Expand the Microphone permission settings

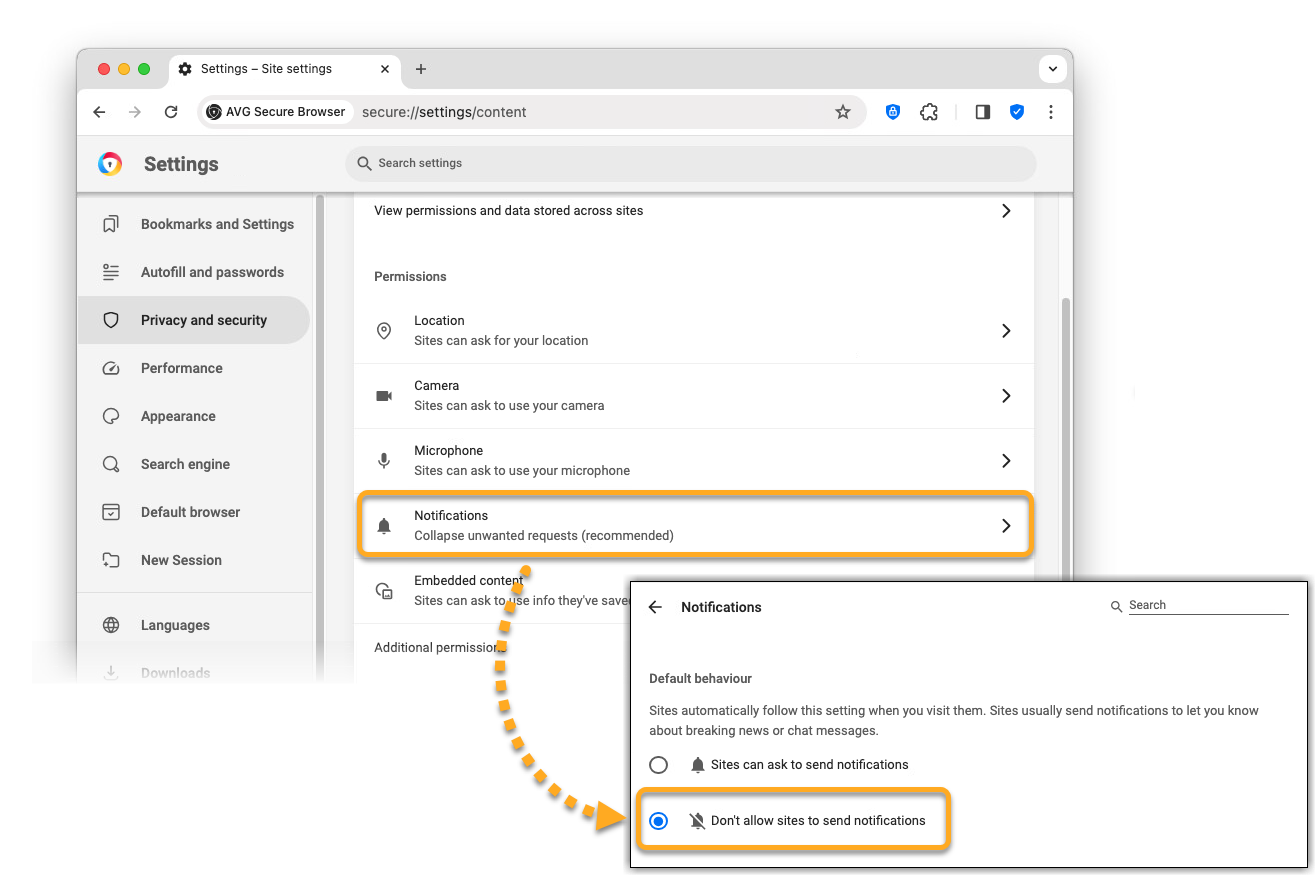point(694,461)
